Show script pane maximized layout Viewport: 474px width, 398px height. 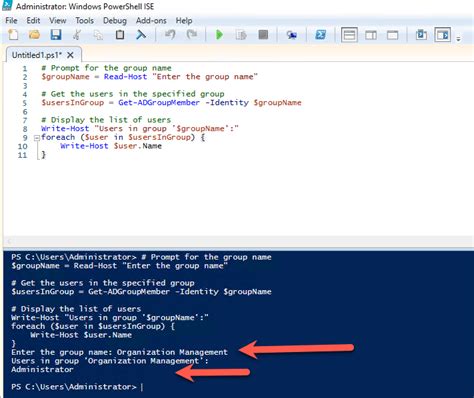(x=392, y=35)
